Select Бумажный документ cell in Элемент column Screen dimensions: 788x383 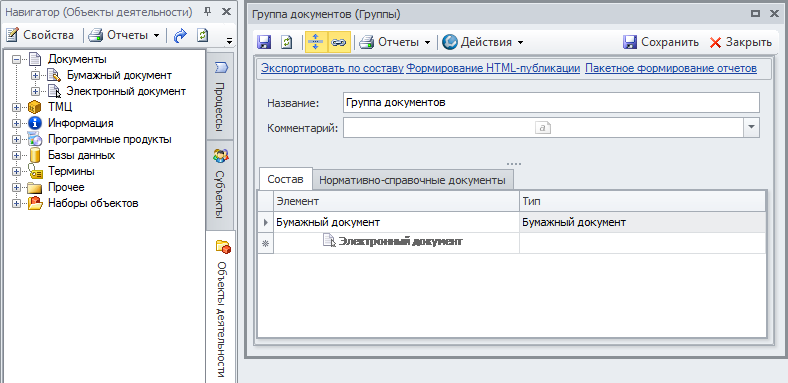point(397,222)
